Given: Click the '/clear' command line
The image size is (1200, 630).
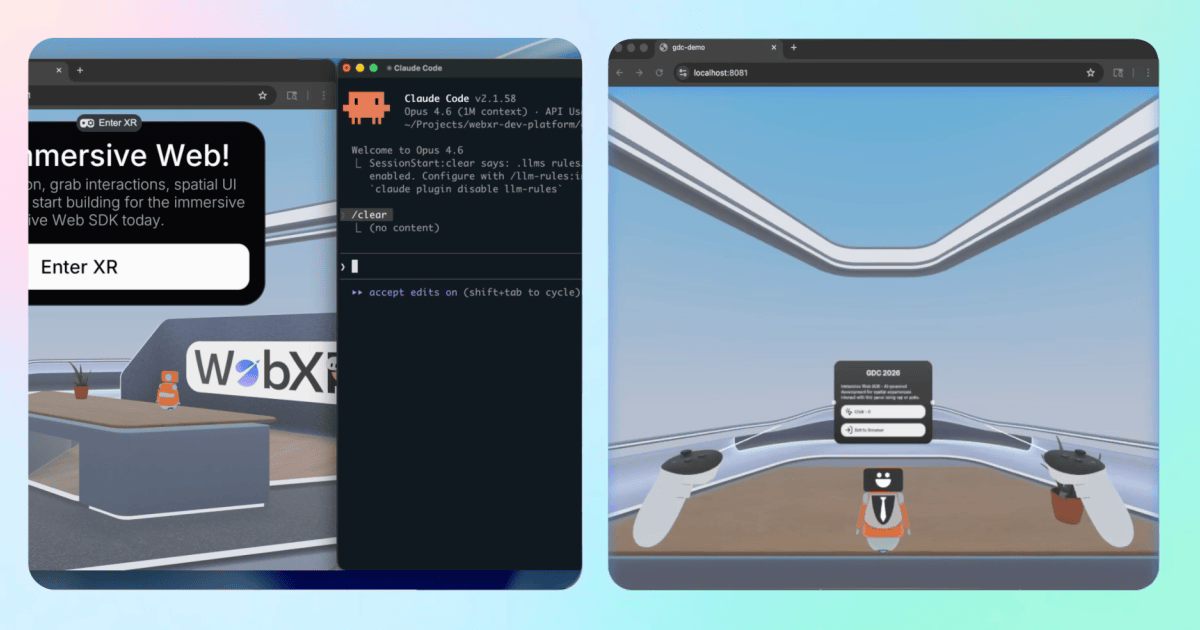Looking at the screenshot, I should click(x=366, y=215).
